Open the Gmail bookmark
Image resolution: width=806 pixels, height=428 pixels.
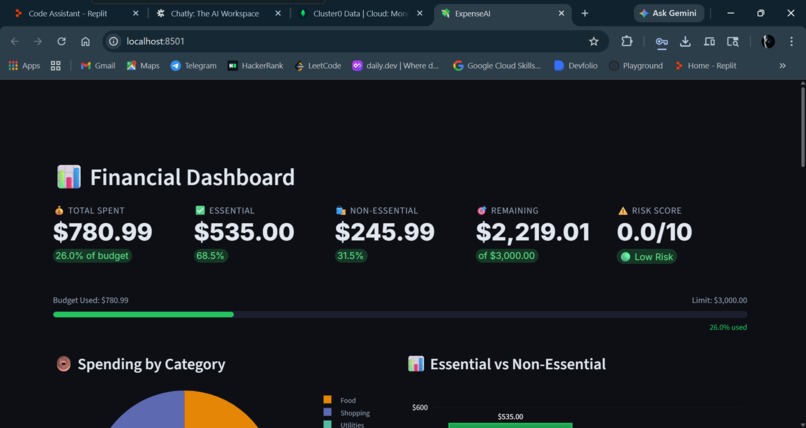click(x=98, y=65)
